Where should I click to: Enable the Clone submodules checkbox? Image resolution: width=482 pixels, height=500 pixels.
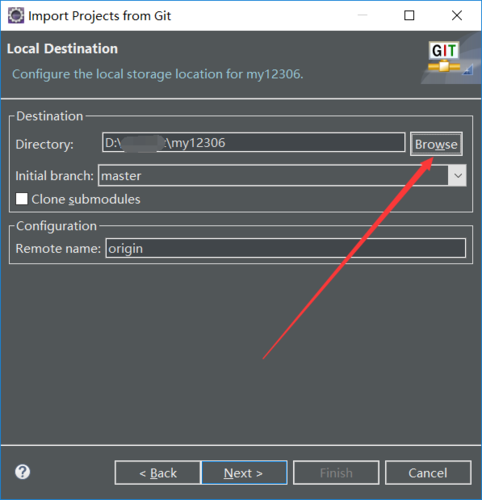(22, 199)
